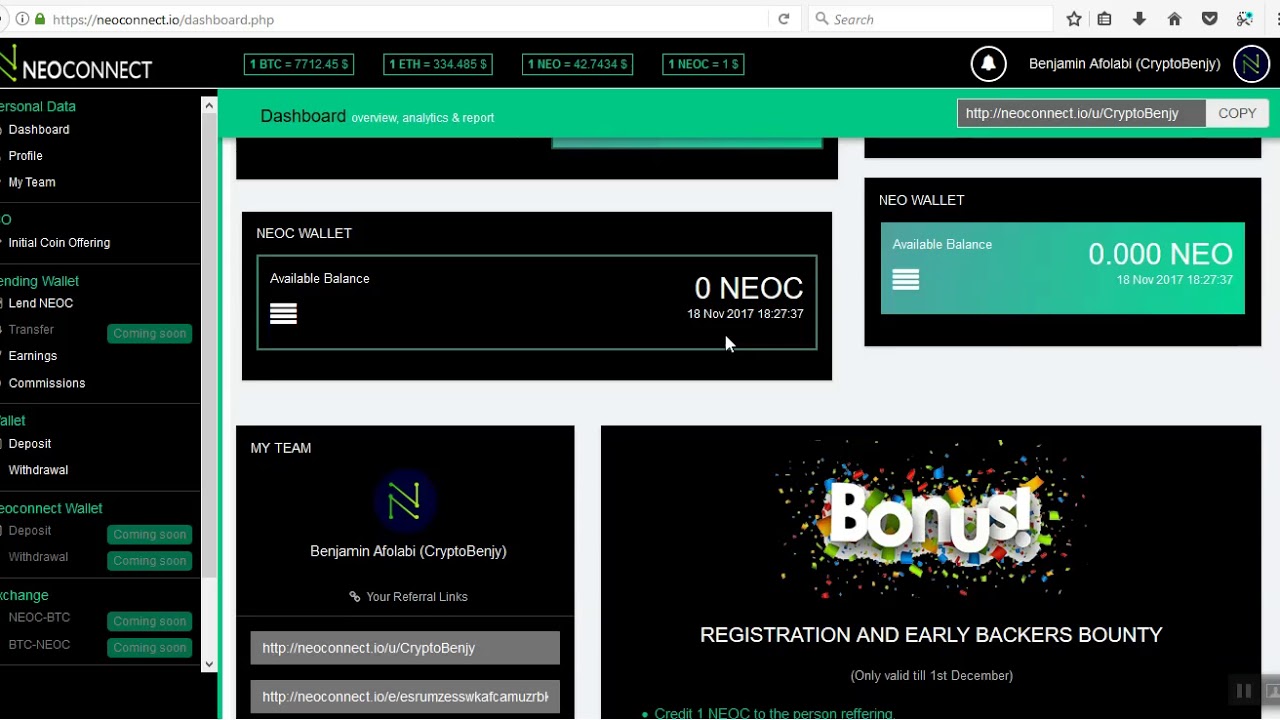Screen dimensions: 1280x720
Task: Click the NEOC-BTC exchange item
Action: point(39,618)
